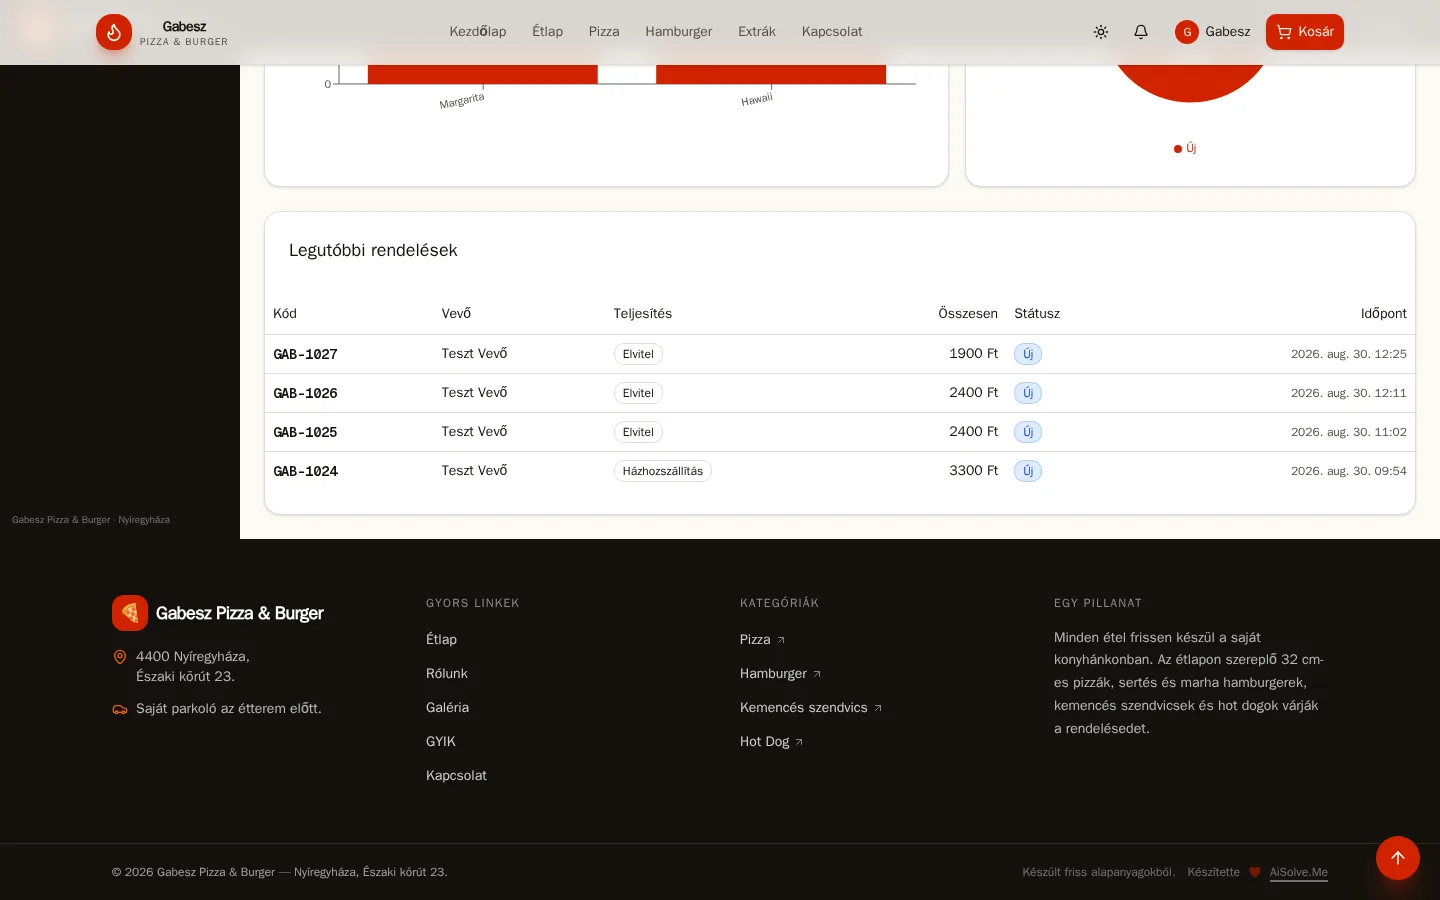
Task: Click the Új status badge for GAB-1024
Action: (1028, 471)
